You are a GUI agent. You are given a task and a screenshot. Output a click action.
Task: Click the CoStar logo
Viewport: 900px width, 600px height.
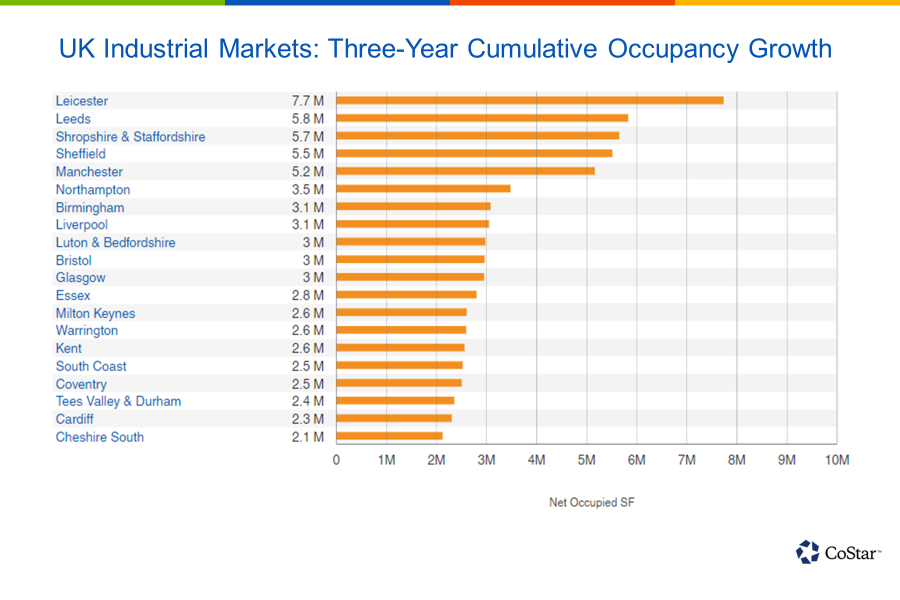(x=838, y=551)
